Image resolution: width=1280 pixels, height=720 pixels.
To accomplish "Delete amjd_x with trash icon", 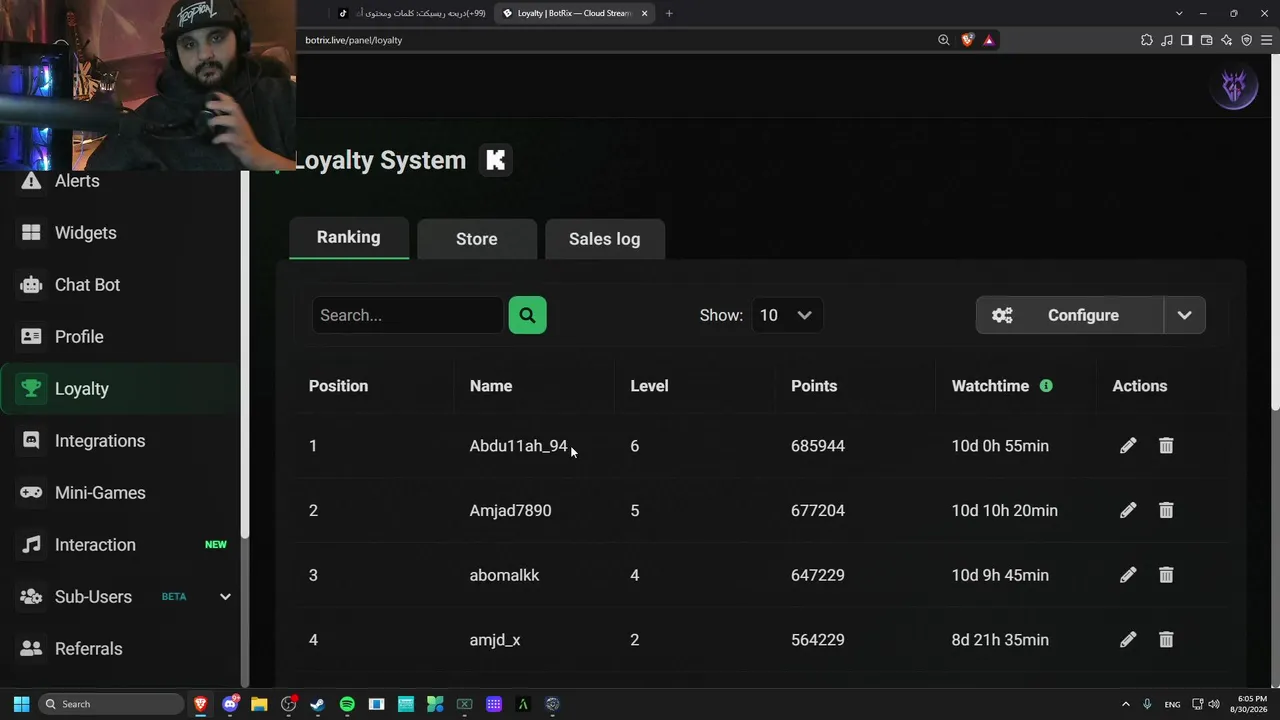I will coord(1166,640).
